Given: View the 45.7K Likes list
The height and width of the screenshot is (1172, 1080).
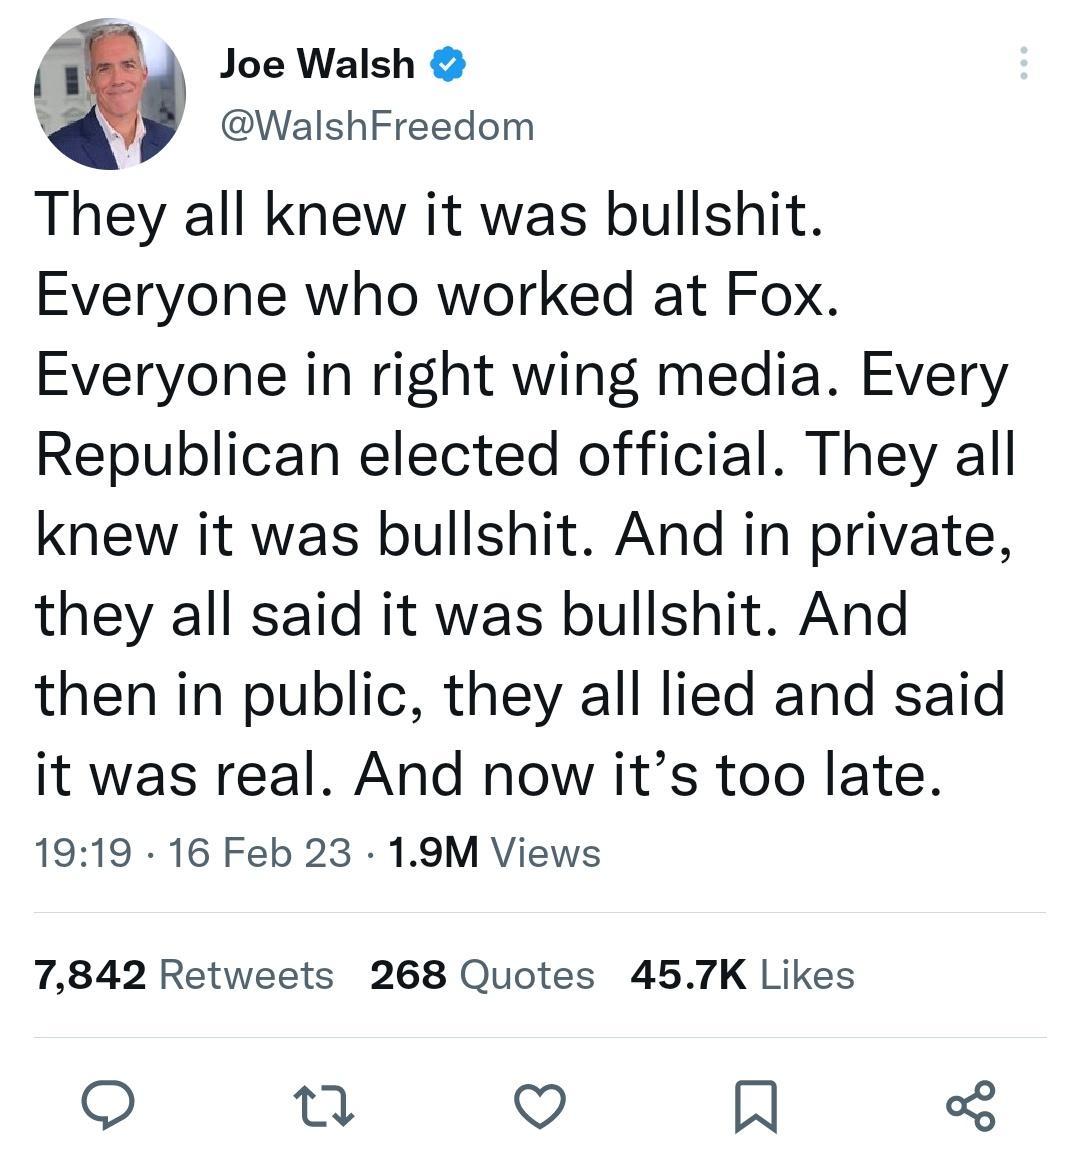Looking at the screenshot, I should point(741,973).
